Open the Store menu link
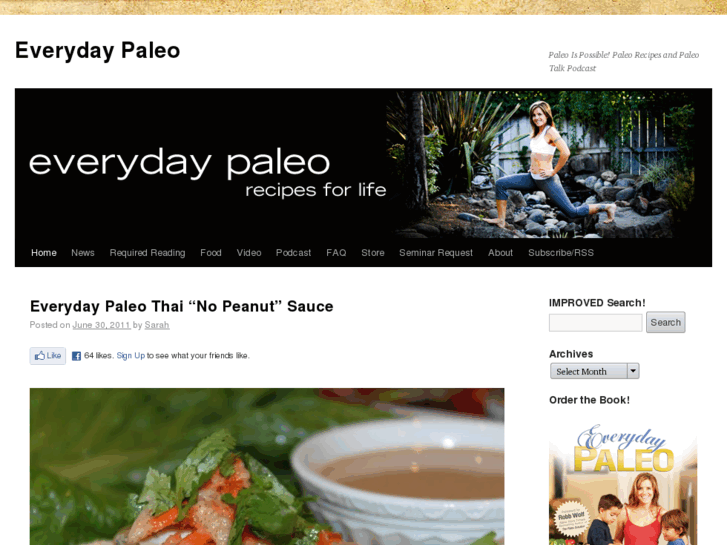The width and height of the screenshot is (727, 545). [373, 253]
